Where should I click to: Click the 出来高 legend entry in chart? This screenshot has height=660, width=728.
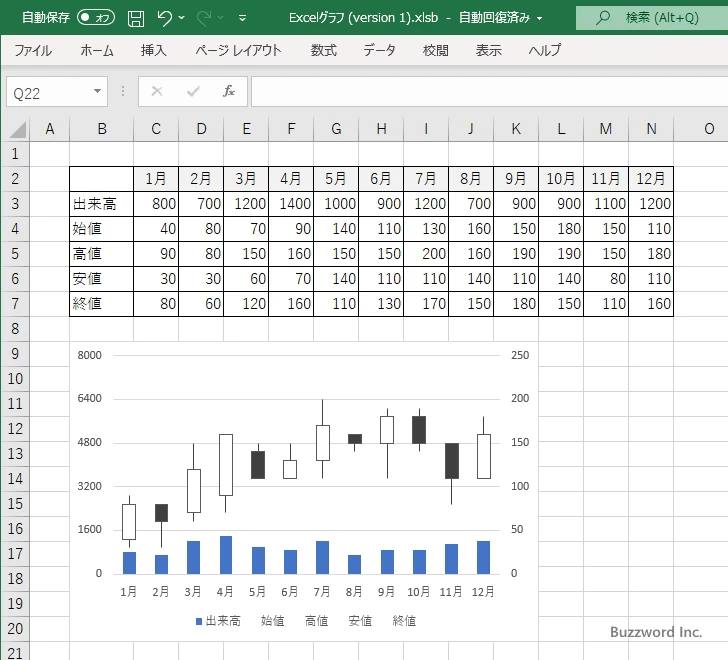tap(218, 621)
